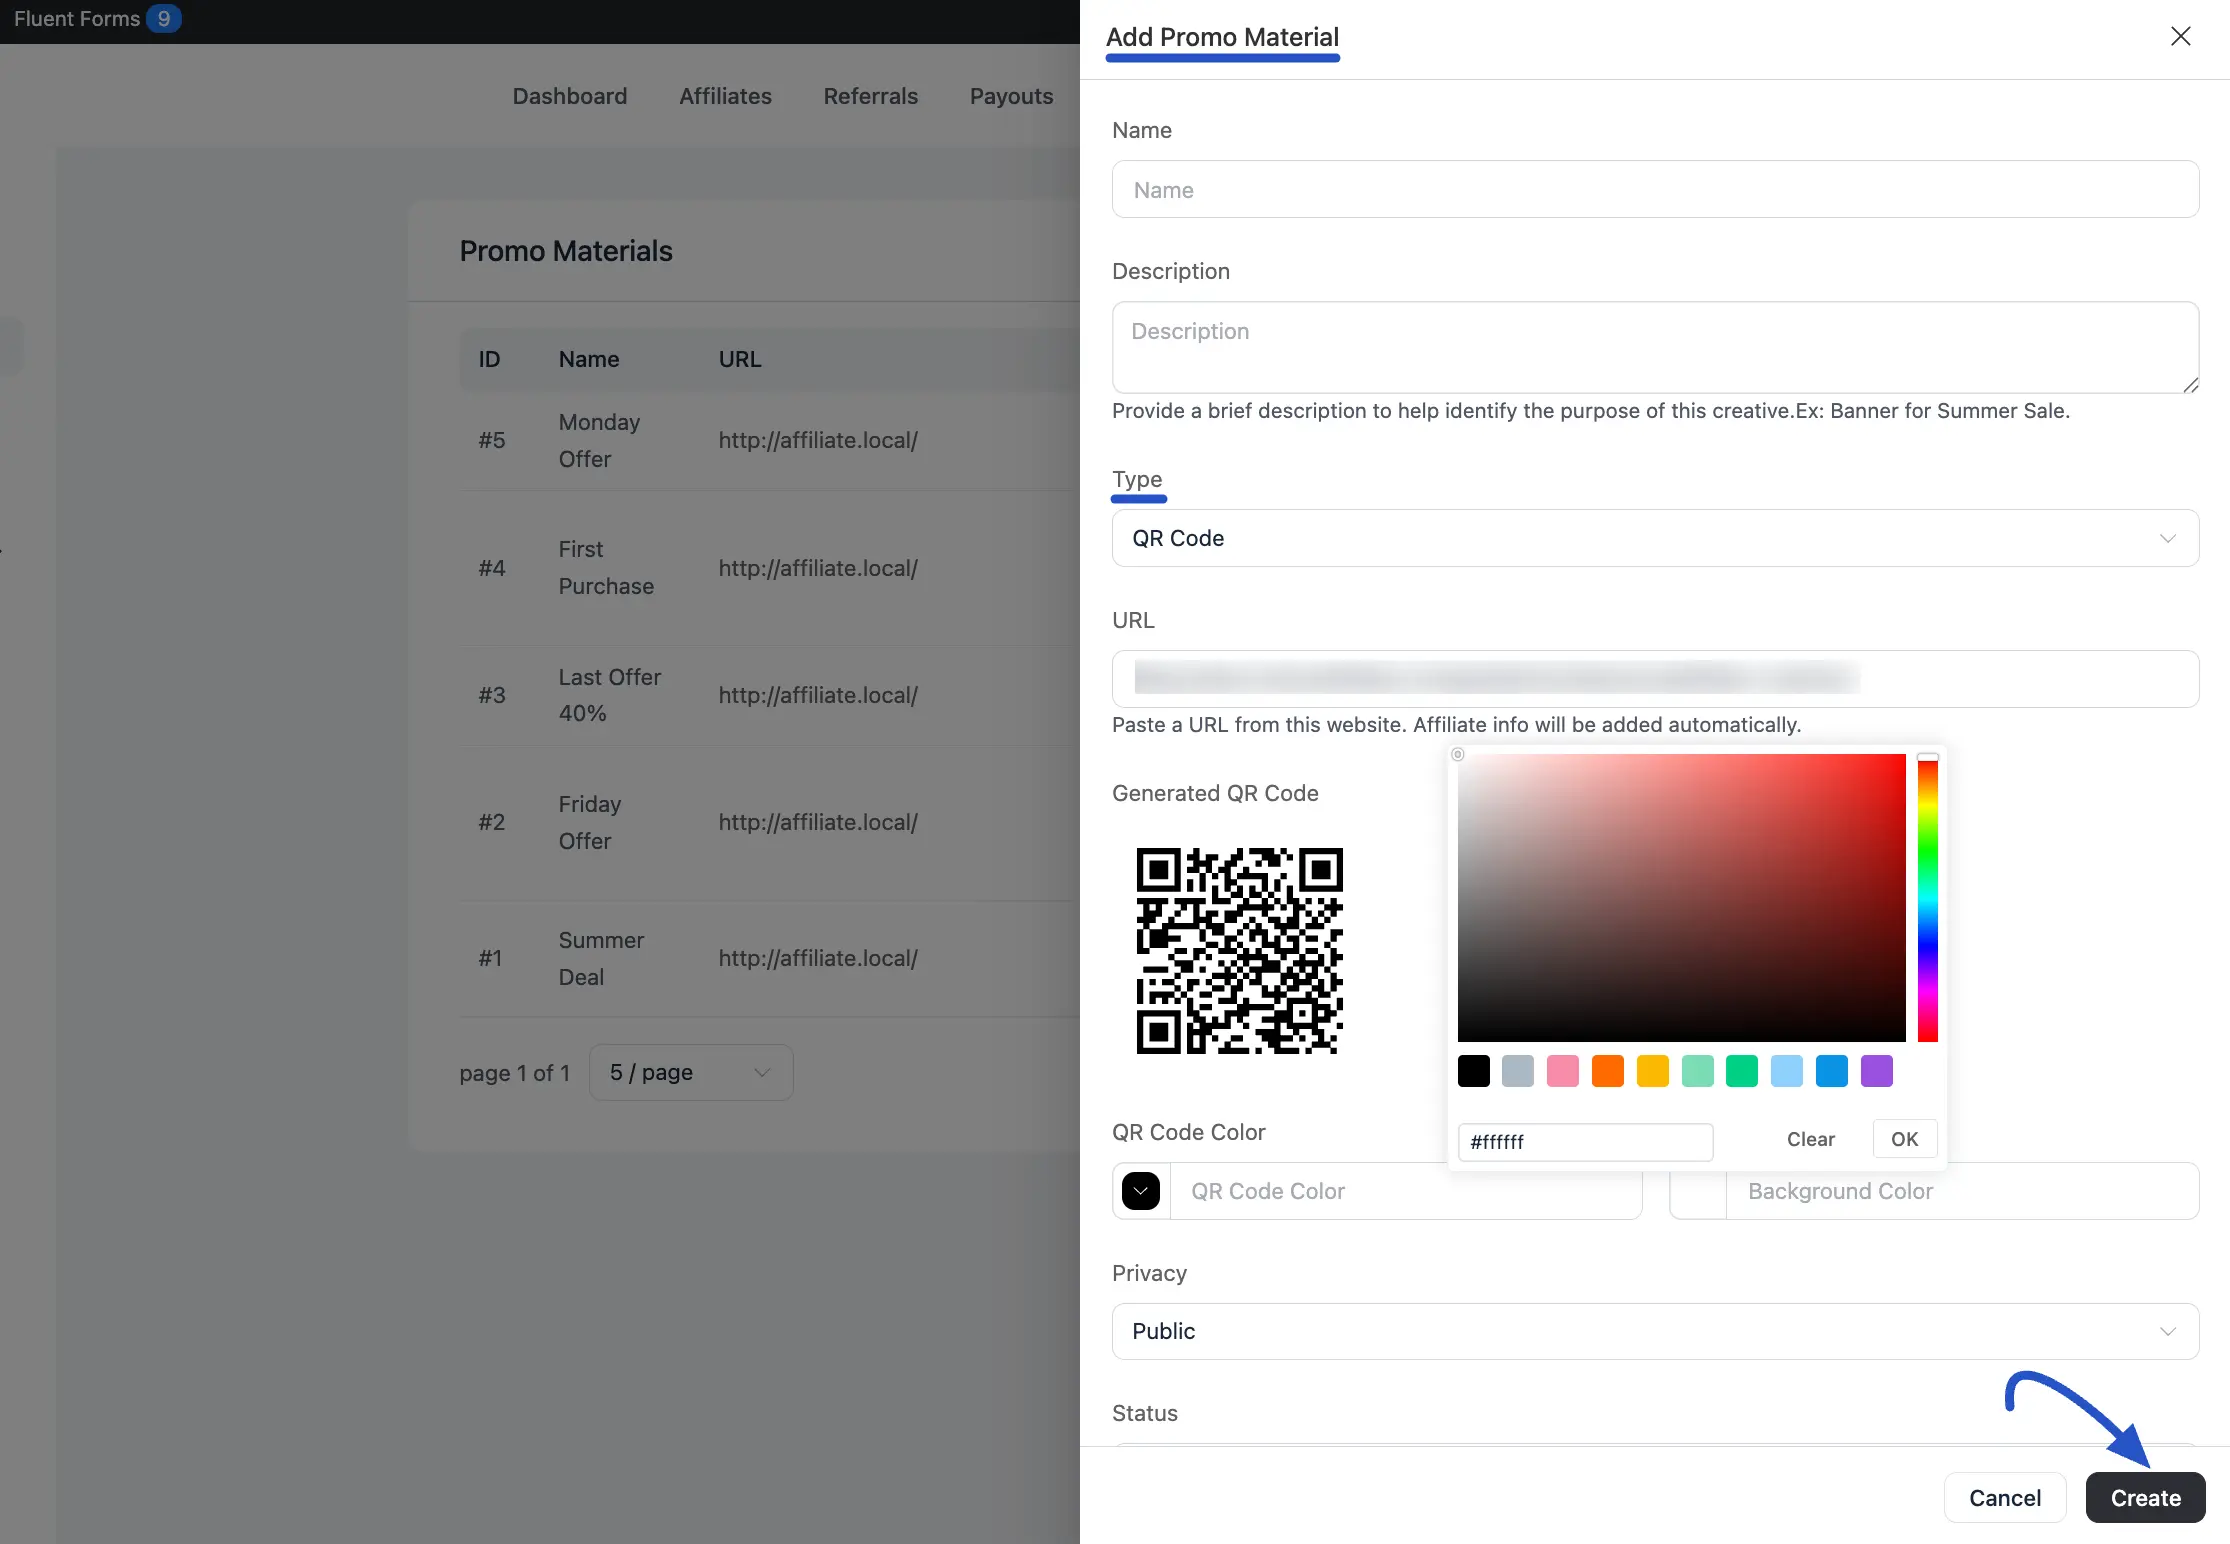Expand the QR Code Color swatch selector
2230x1544 pixels.
1140,1191
